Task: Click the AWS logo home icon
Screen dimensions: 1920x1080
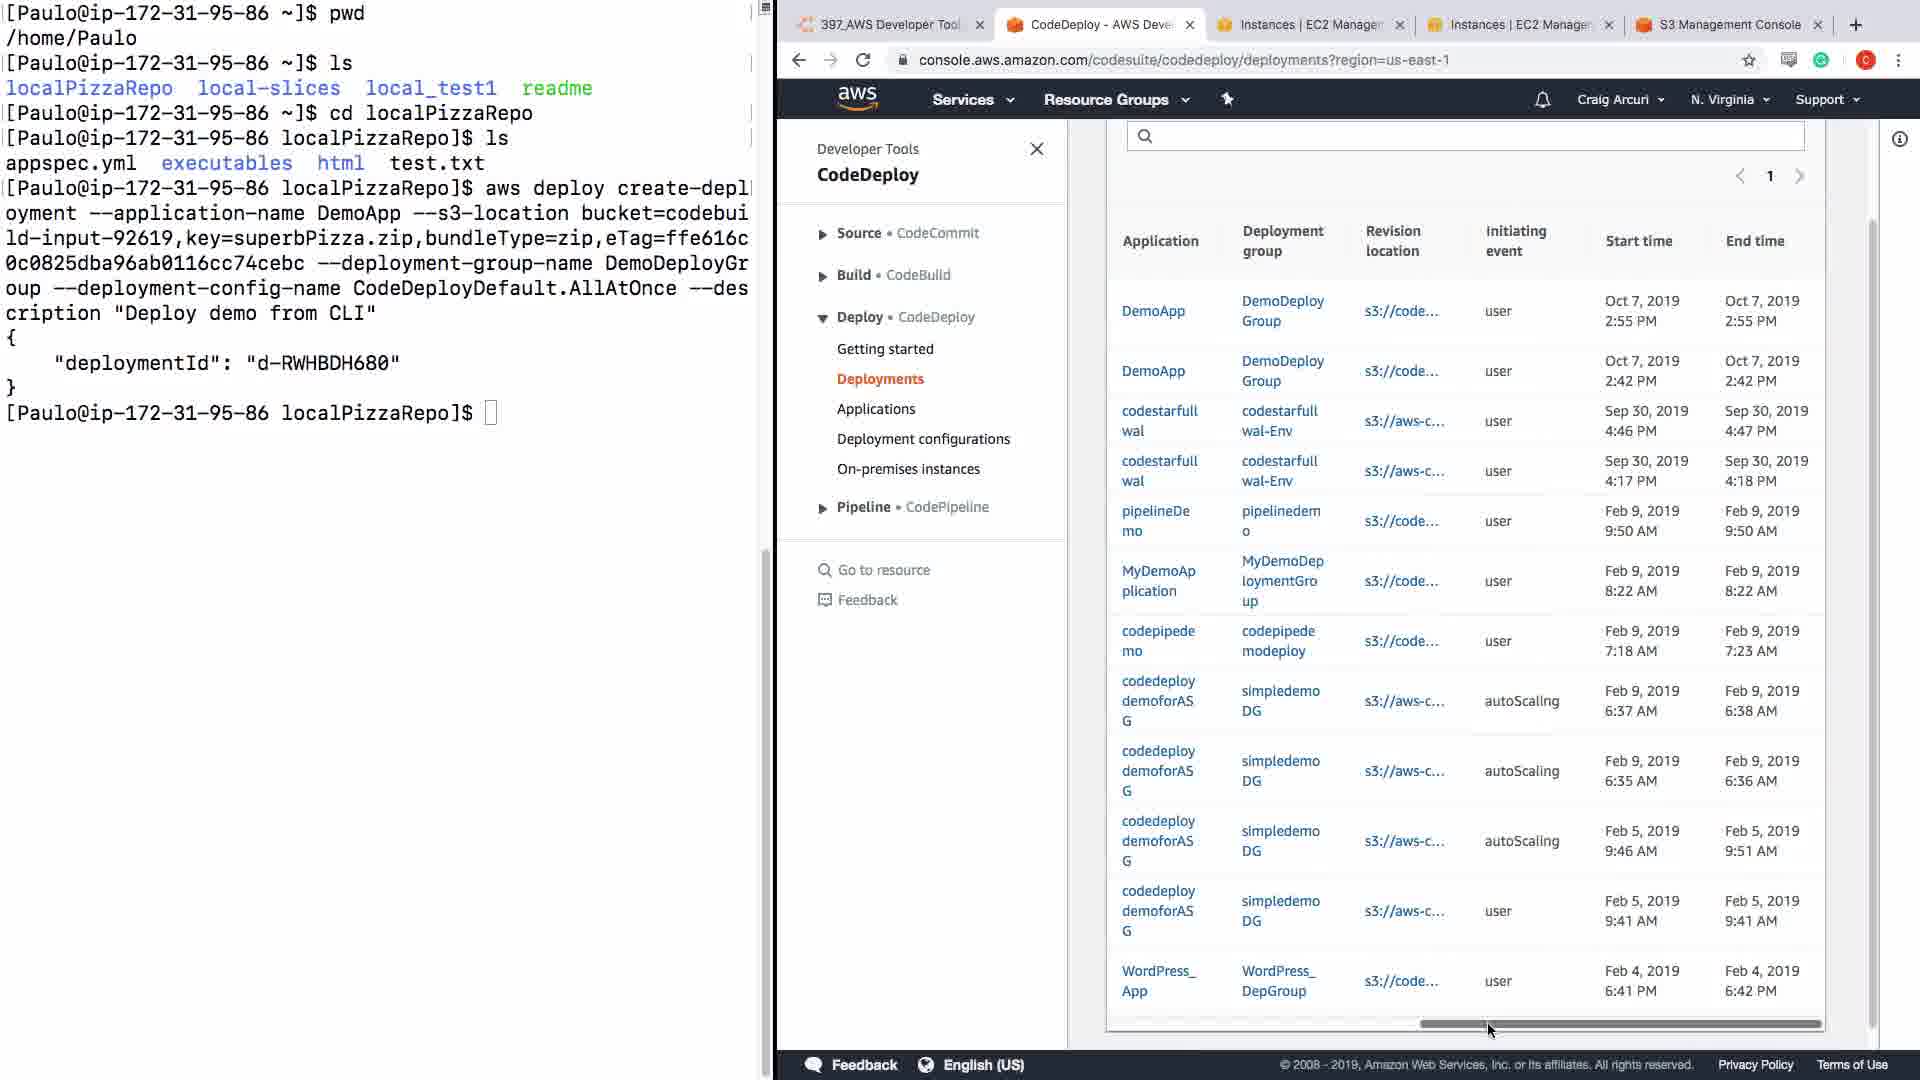Action: point(857,98)
